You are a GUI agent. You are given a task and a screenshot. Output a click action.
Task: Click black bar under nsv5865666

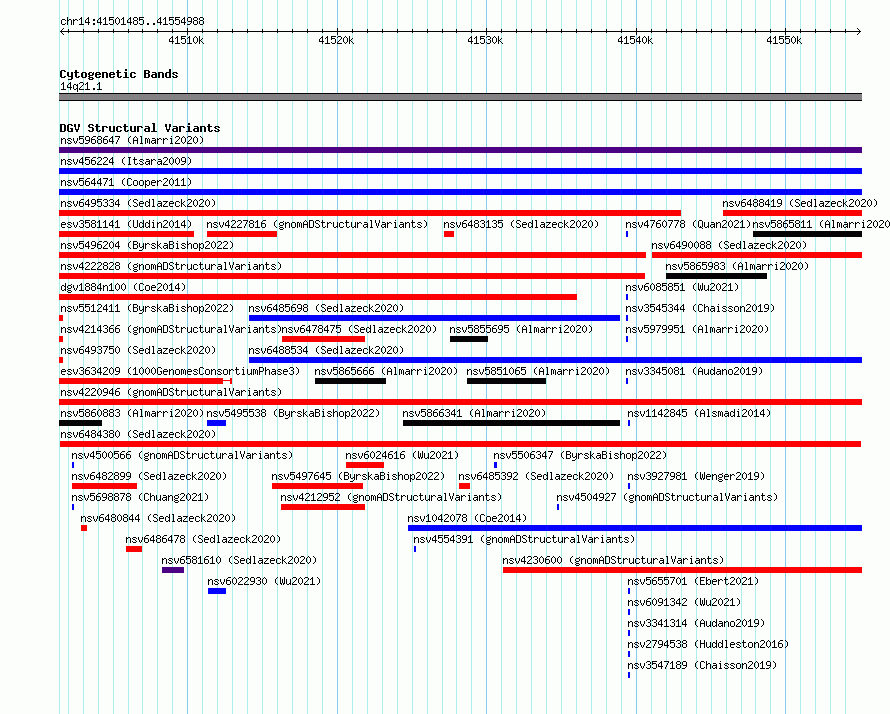tap(350, 381)
